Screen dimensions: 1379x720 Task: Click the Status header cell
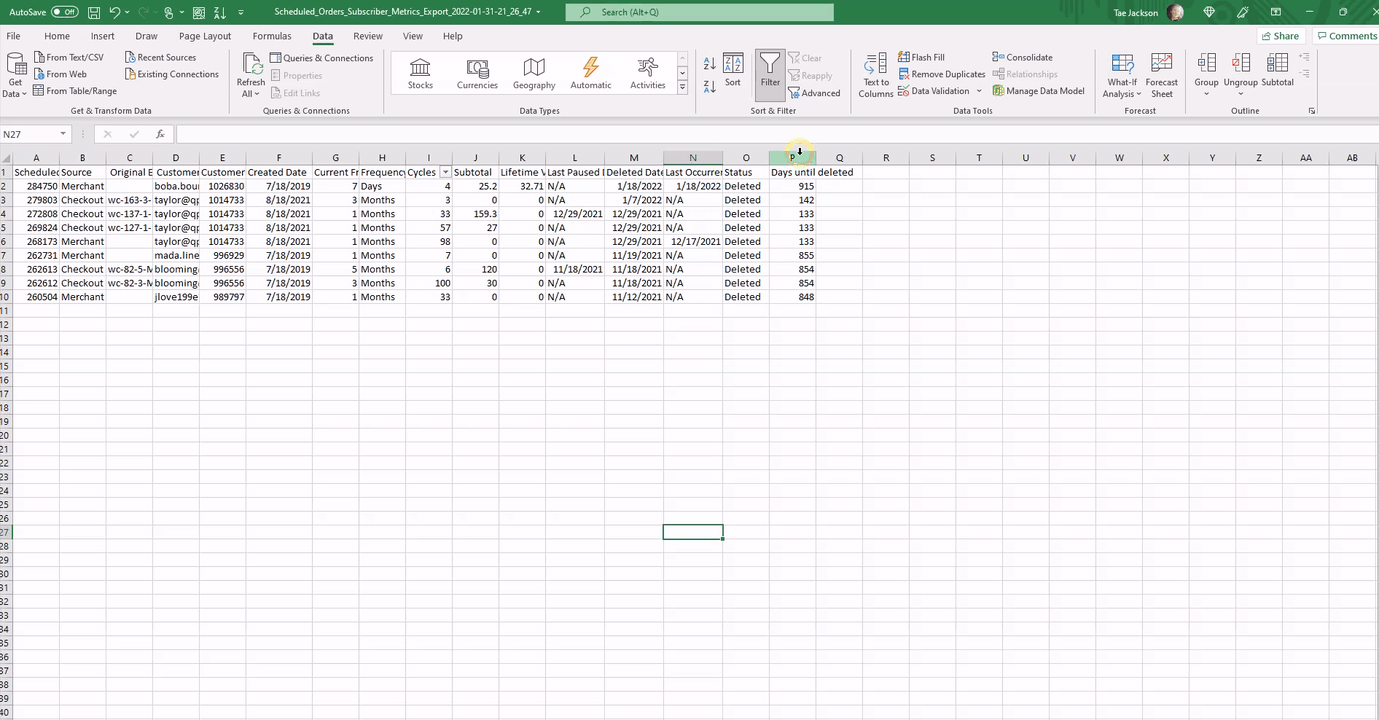tap(745, 172)
